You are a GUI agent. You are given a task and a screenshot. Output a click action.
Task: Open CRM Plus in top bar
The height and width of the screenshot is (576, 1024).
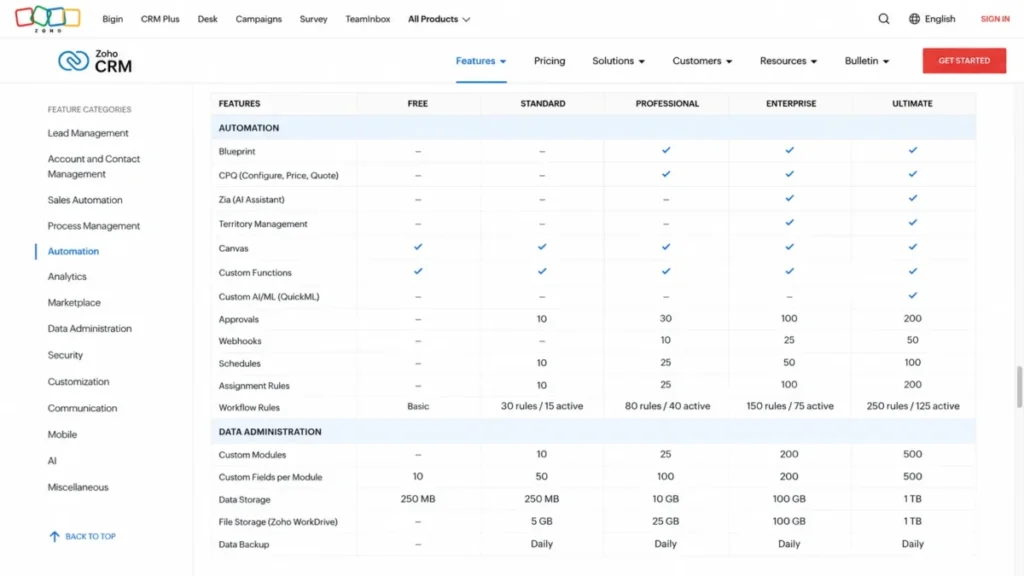click(x=160, y=19)
